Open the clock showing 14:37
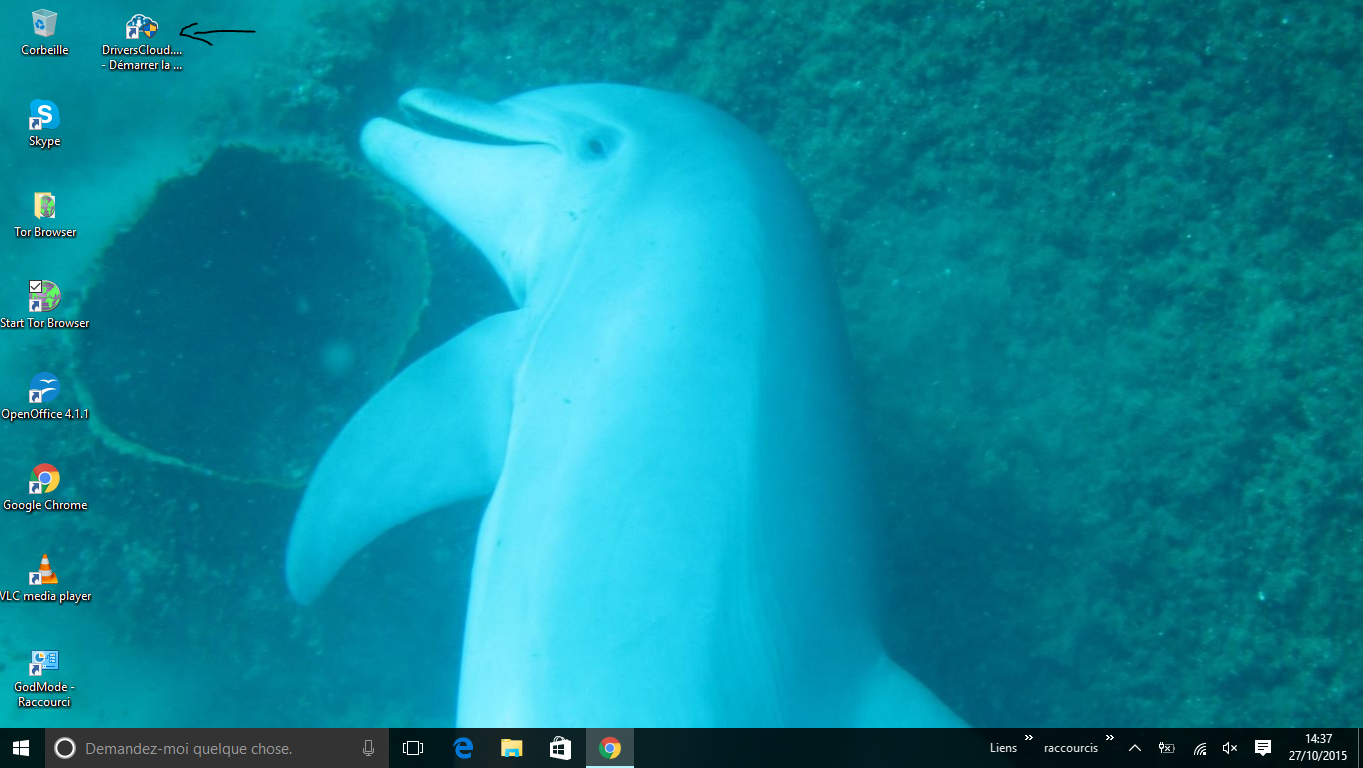This screenshot has width=1363, height=768. pos(1317,748)
